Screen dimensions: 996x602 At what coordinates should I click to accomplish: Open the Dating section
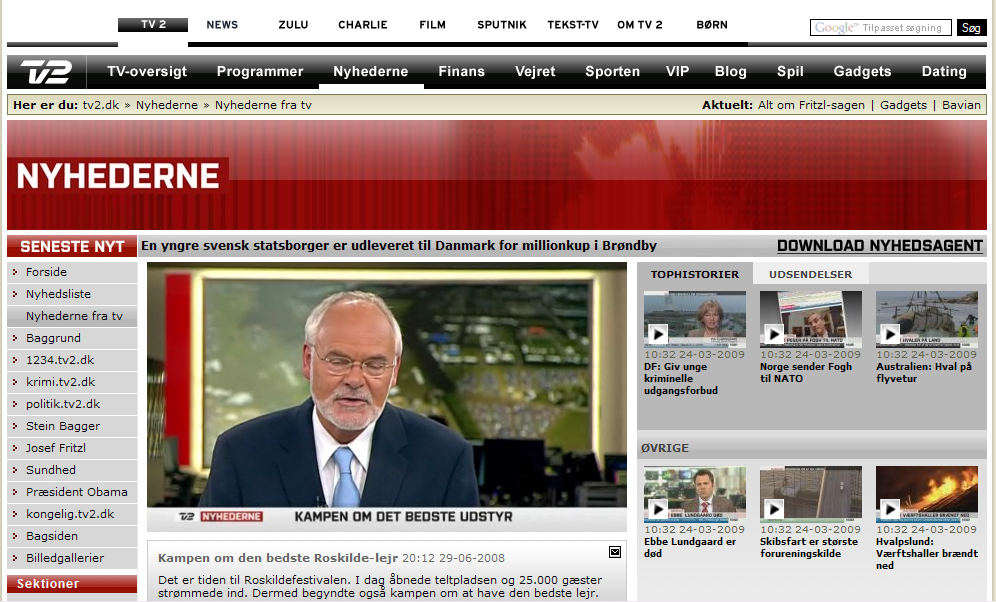(944, 72)
